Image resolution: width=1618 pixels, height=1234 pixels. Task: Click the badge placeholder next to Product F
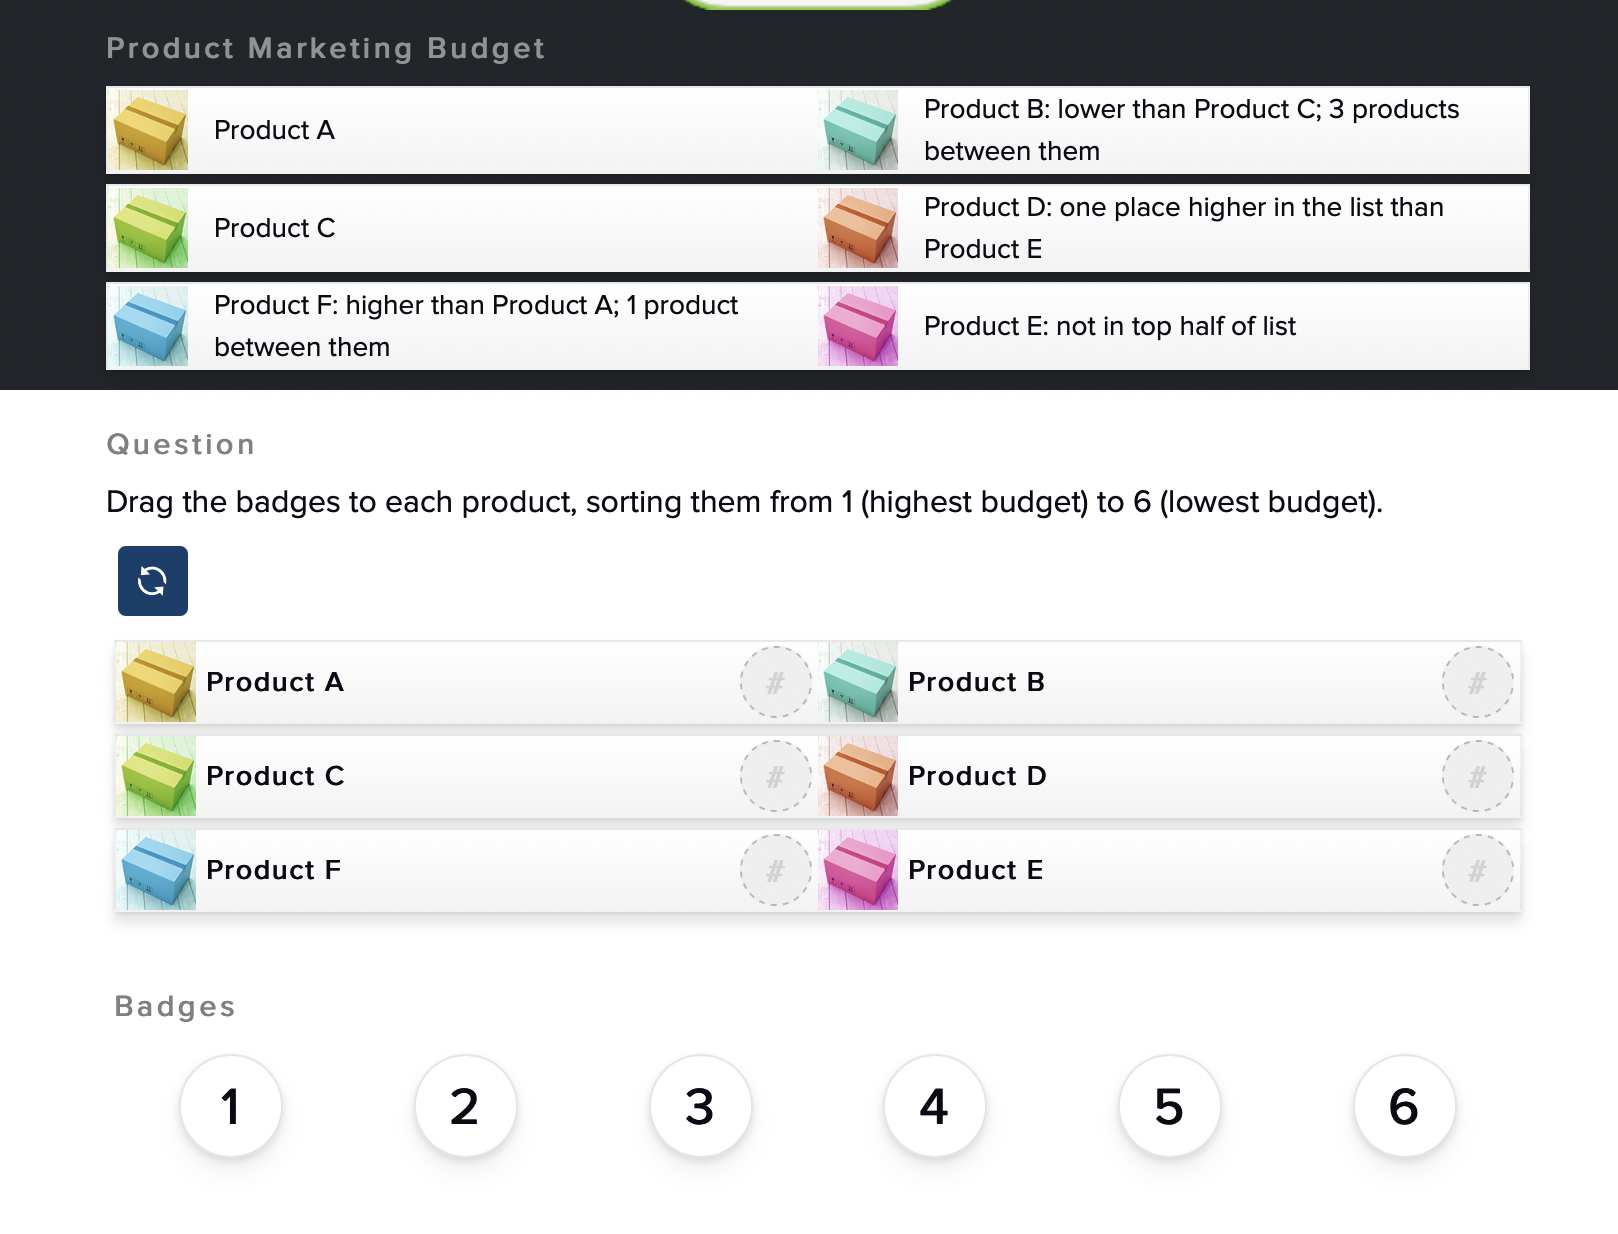[774, 870]
